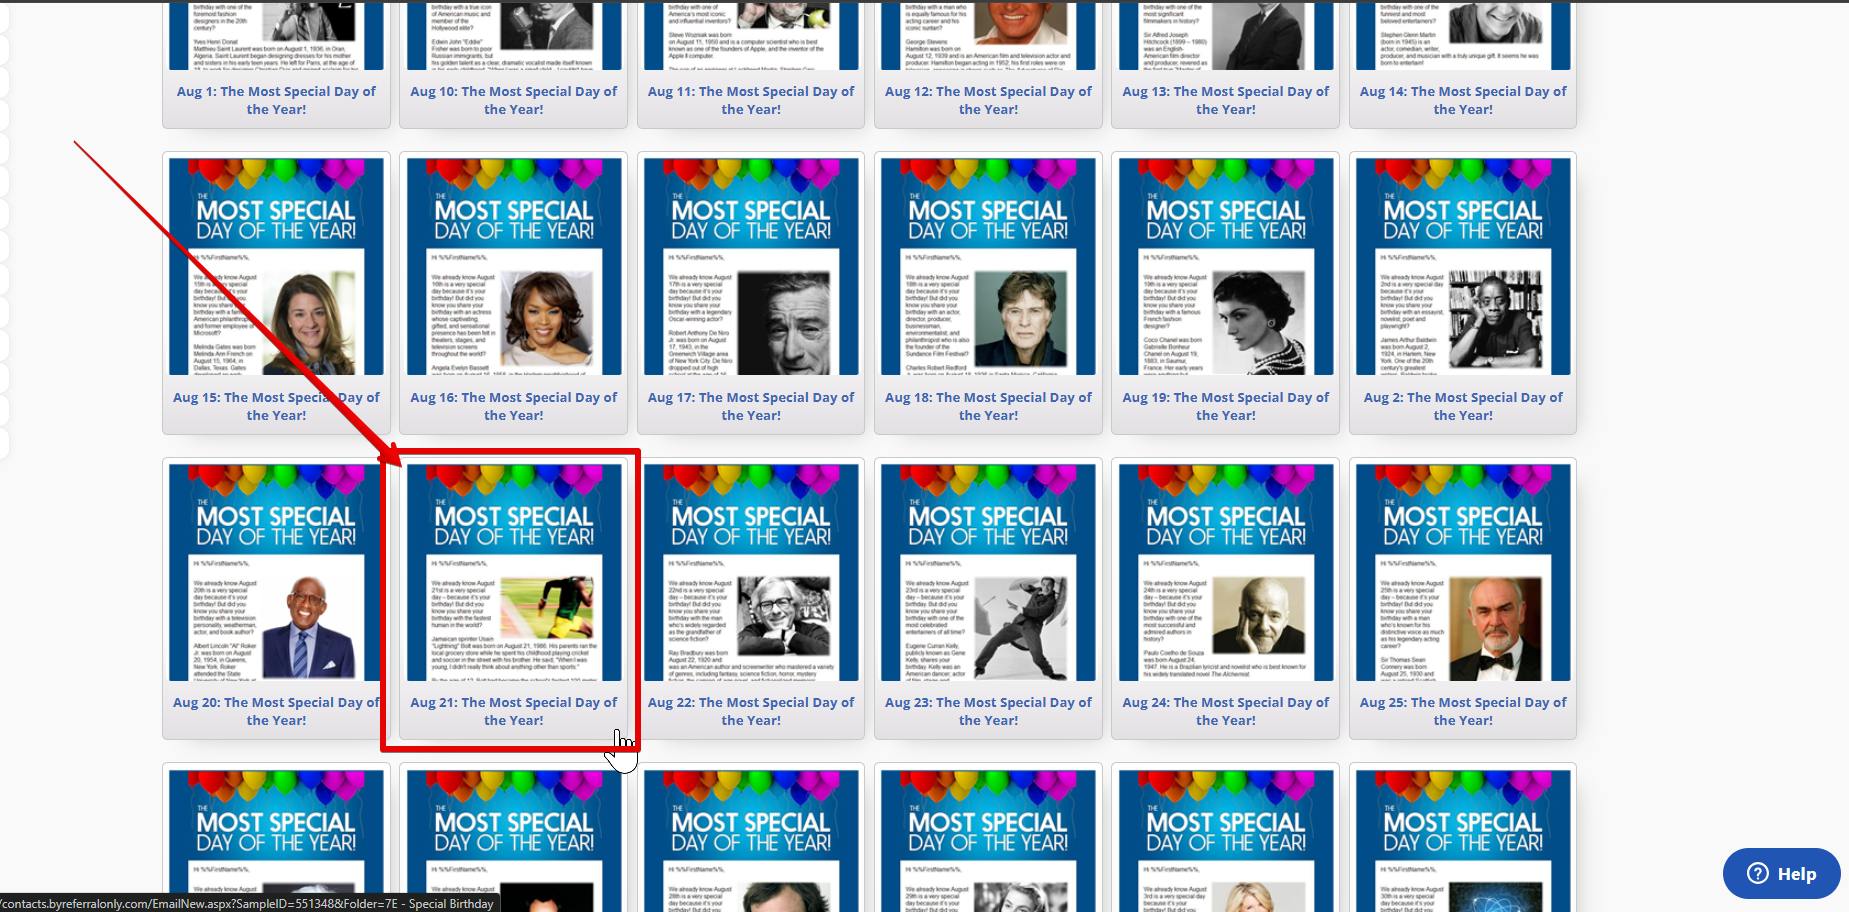Select the 'Aug 14: The Most Special Day' title

[1463, 100]
